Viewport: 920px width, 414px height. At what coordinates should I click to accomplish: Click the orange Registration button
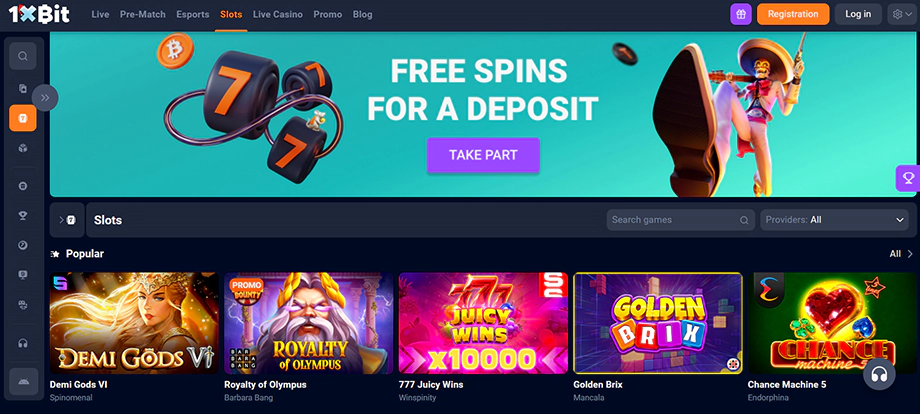[x=793, y=14]
